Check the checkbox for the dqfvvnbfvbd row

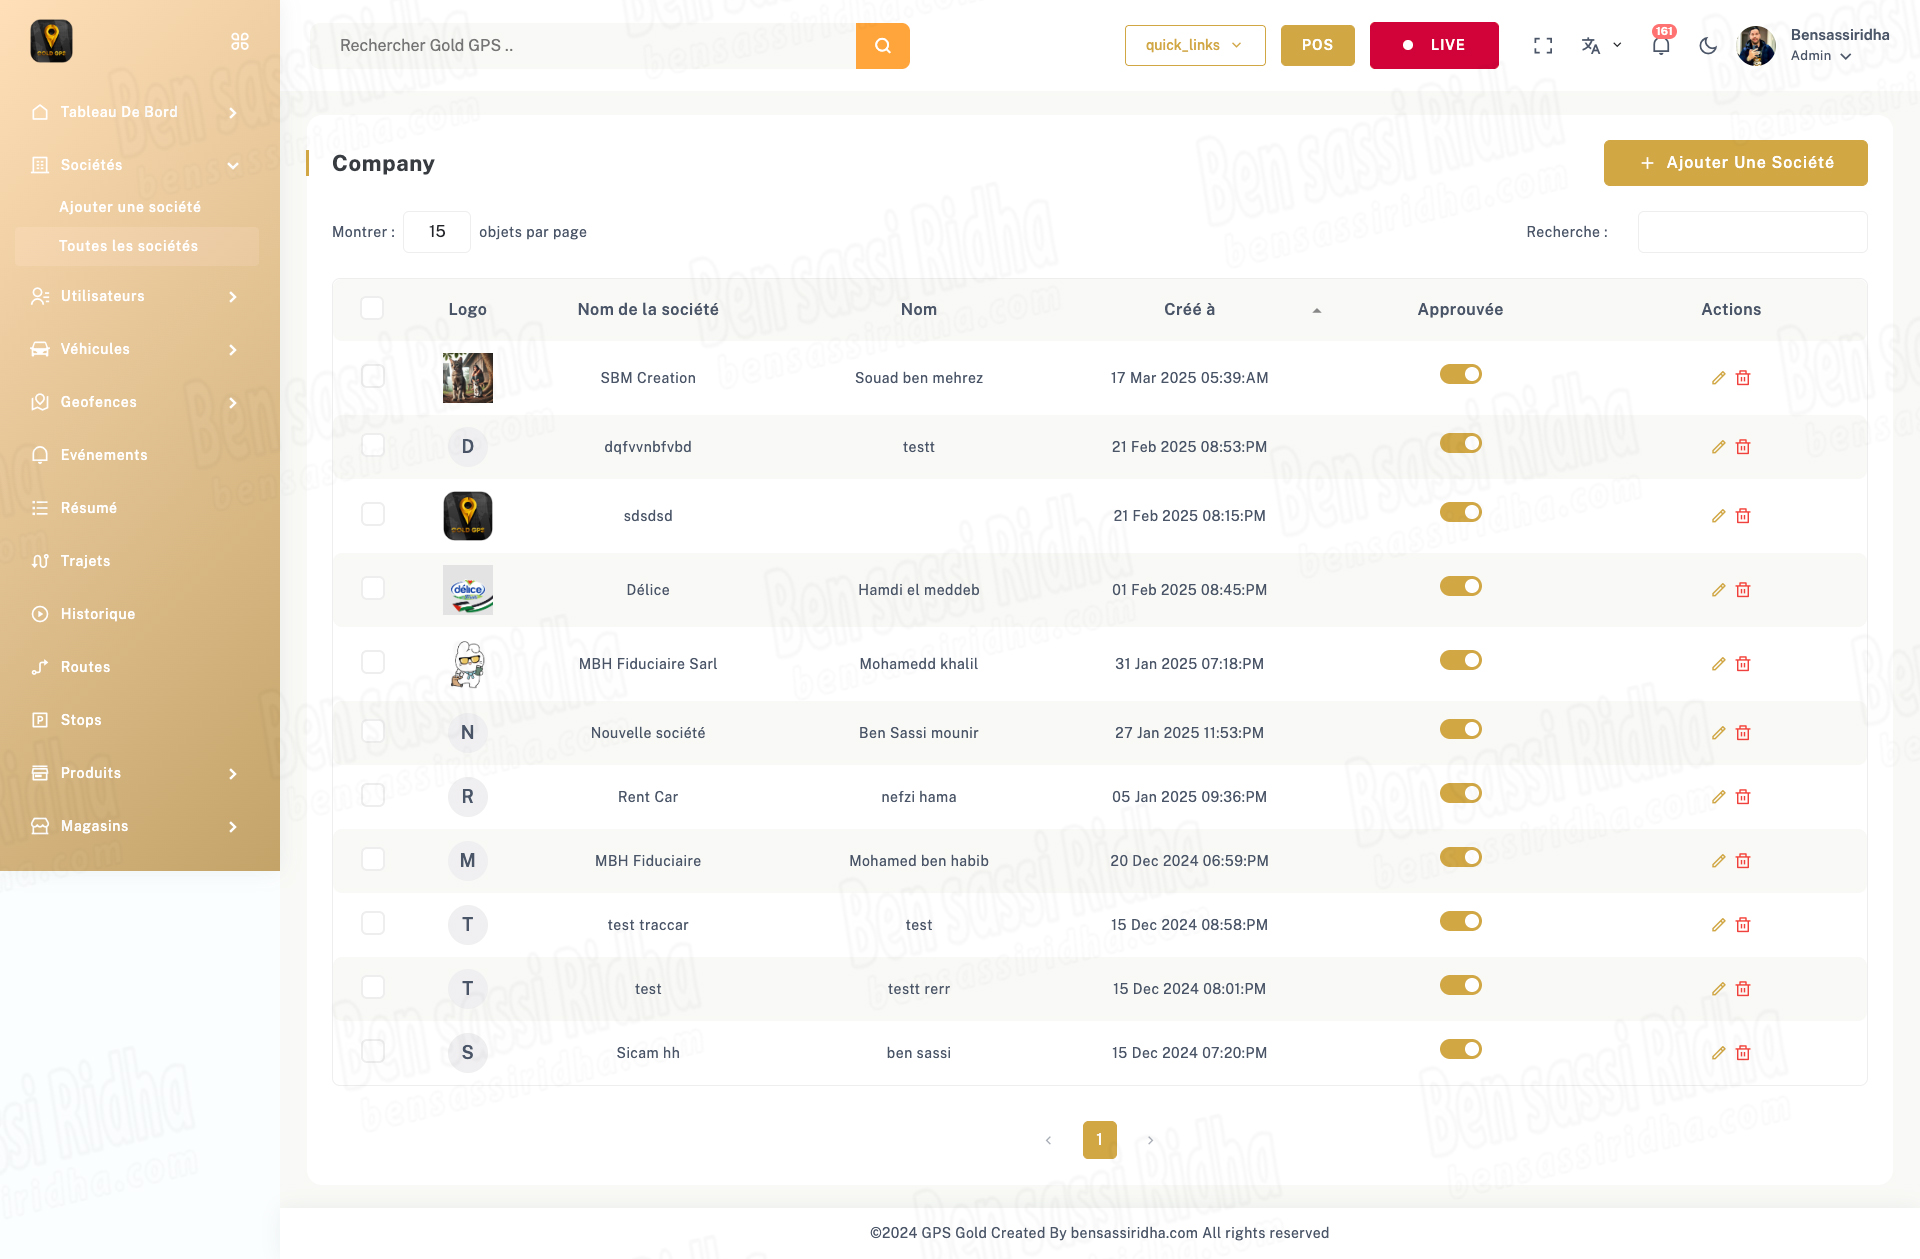[x=373, y=445]
